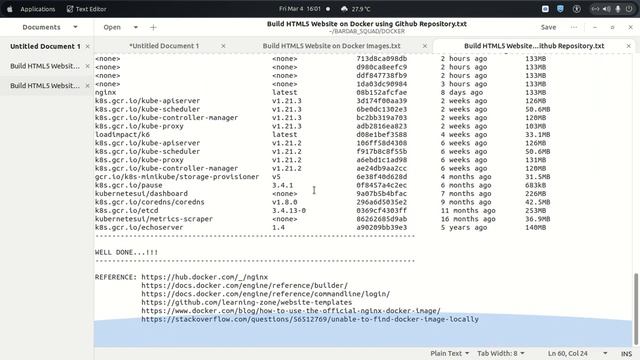The height and width of the screenshot is (360, 640).
Task: Click the Apple logo in the top panel
Action: [10, 9]
